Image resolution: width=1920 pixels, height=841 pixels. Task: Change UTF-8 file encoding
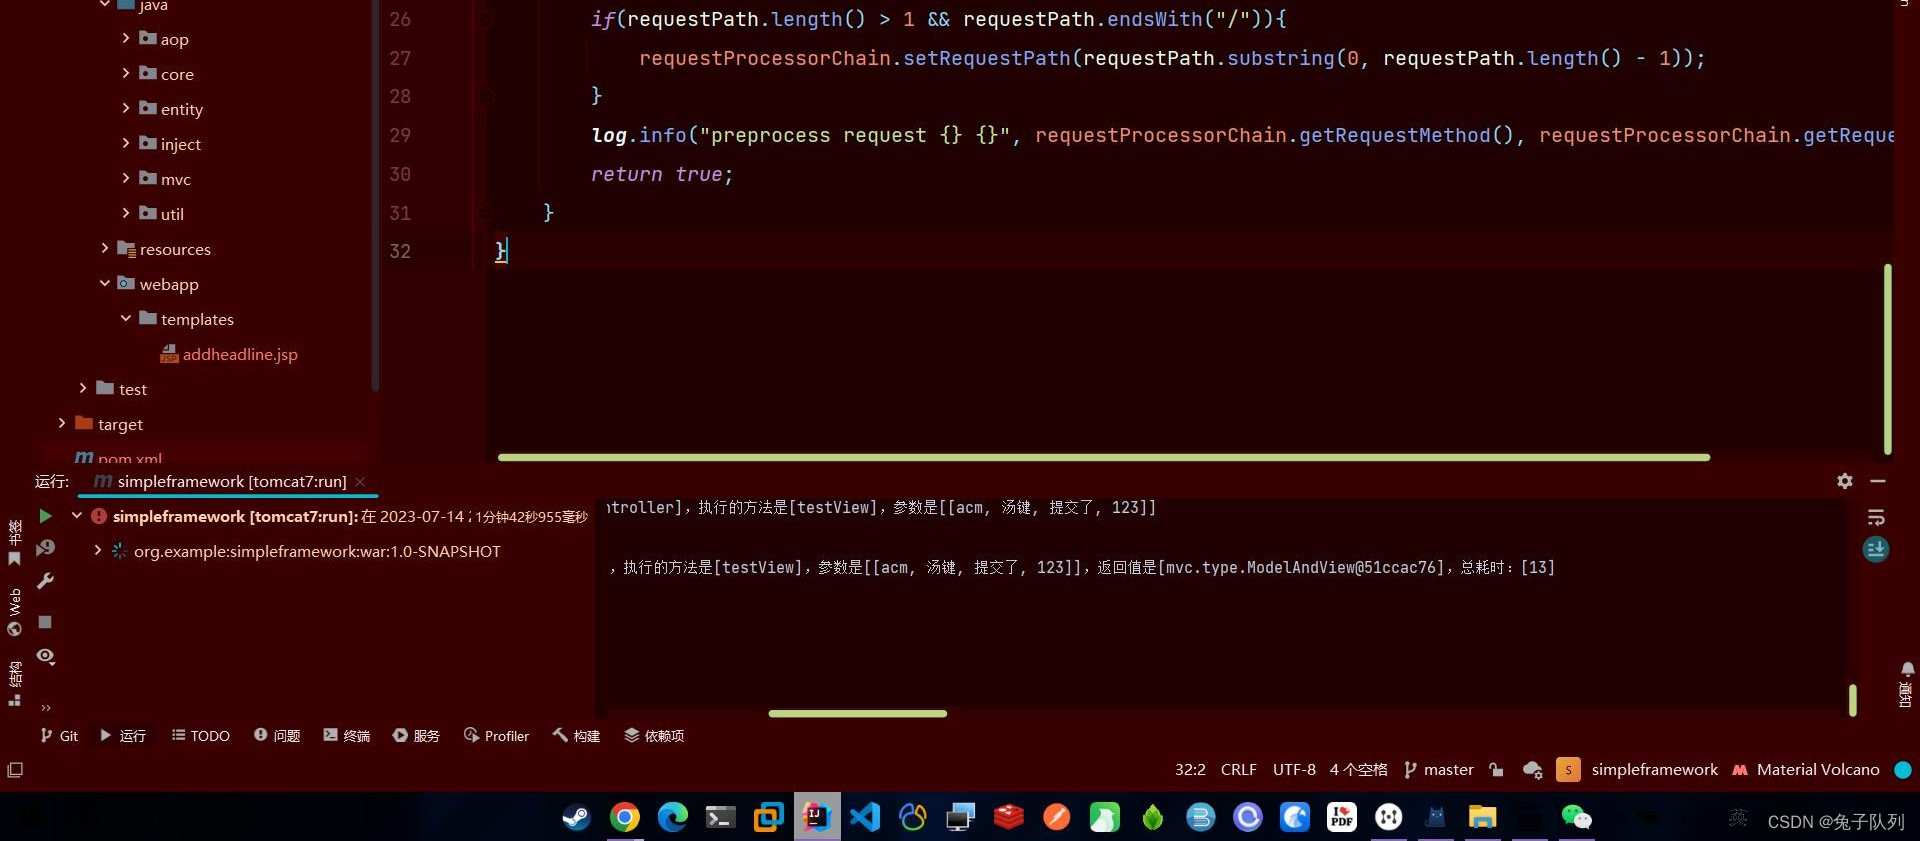click(x=1294, y=769)
